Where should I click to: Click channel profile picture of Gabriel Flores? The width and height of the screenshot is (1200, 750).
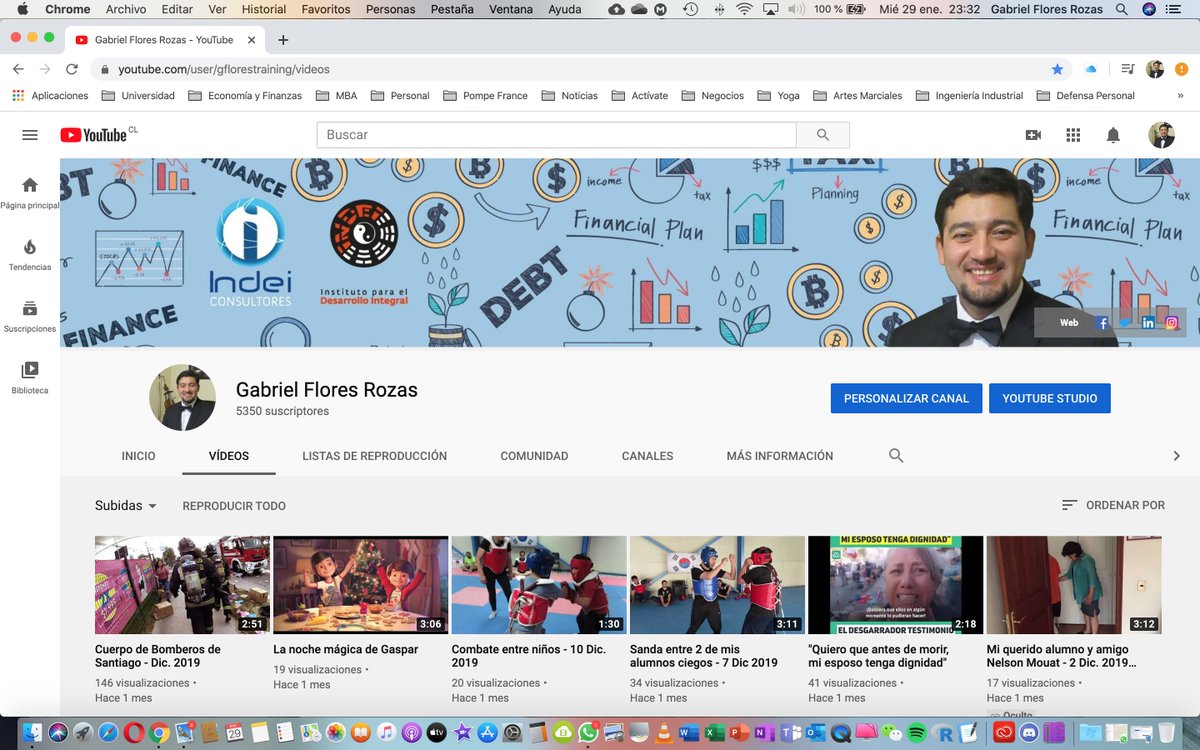coord(182,398)
